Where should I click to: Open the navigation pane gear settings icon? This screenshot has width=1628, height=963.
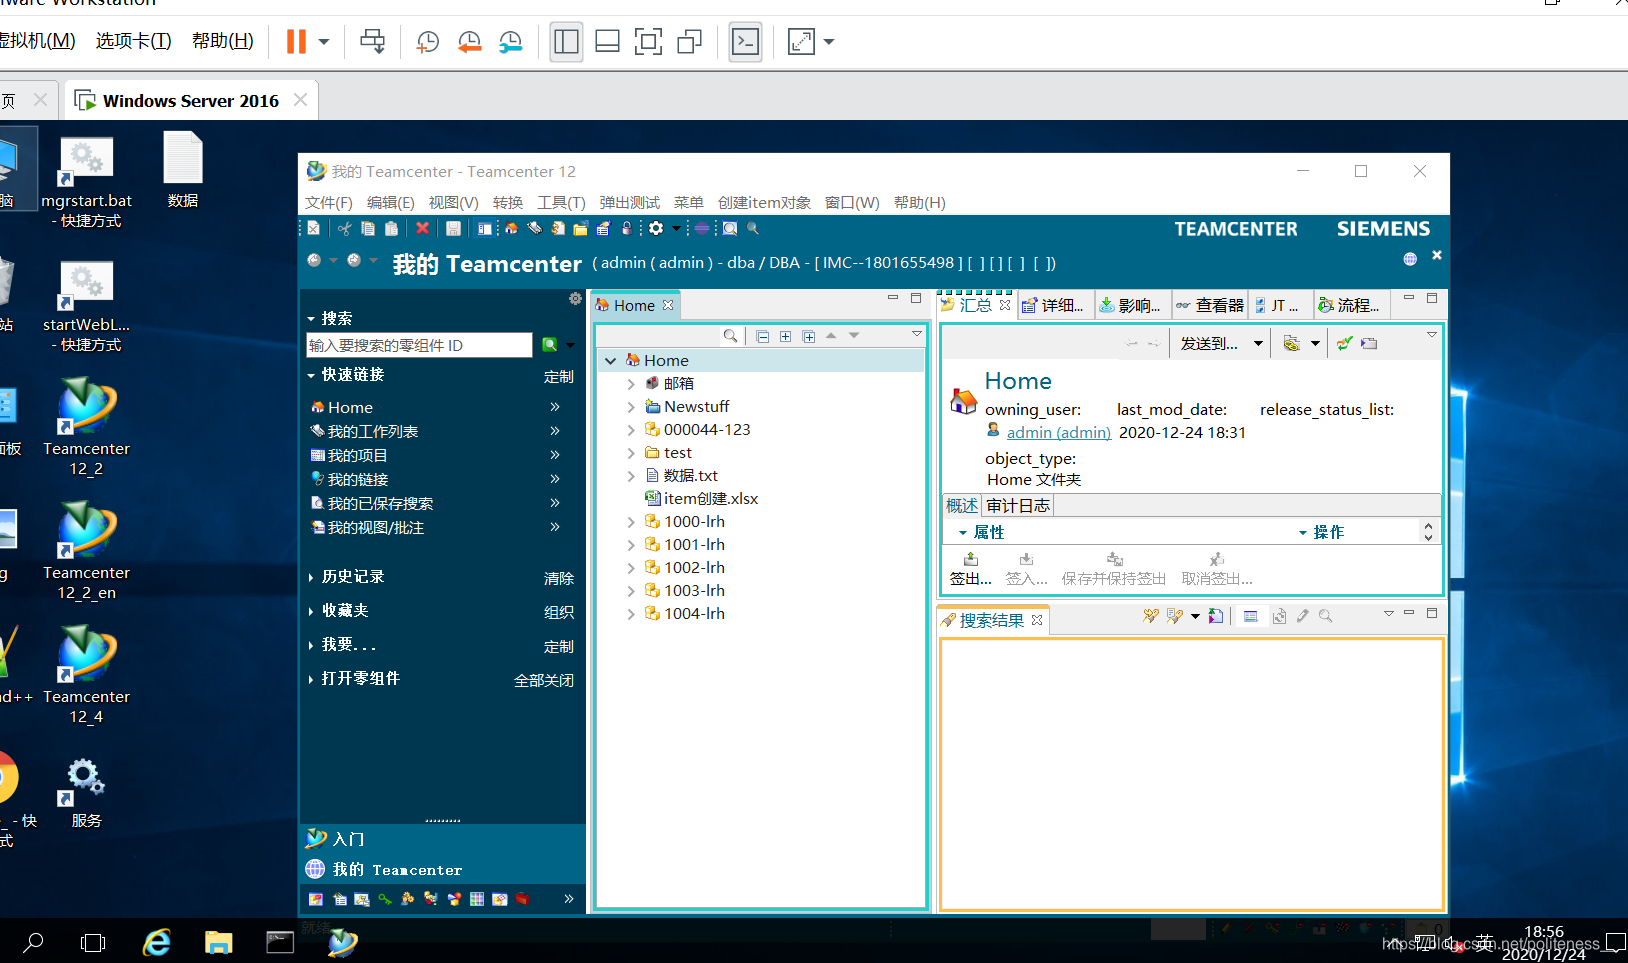(x=575, y=299)
